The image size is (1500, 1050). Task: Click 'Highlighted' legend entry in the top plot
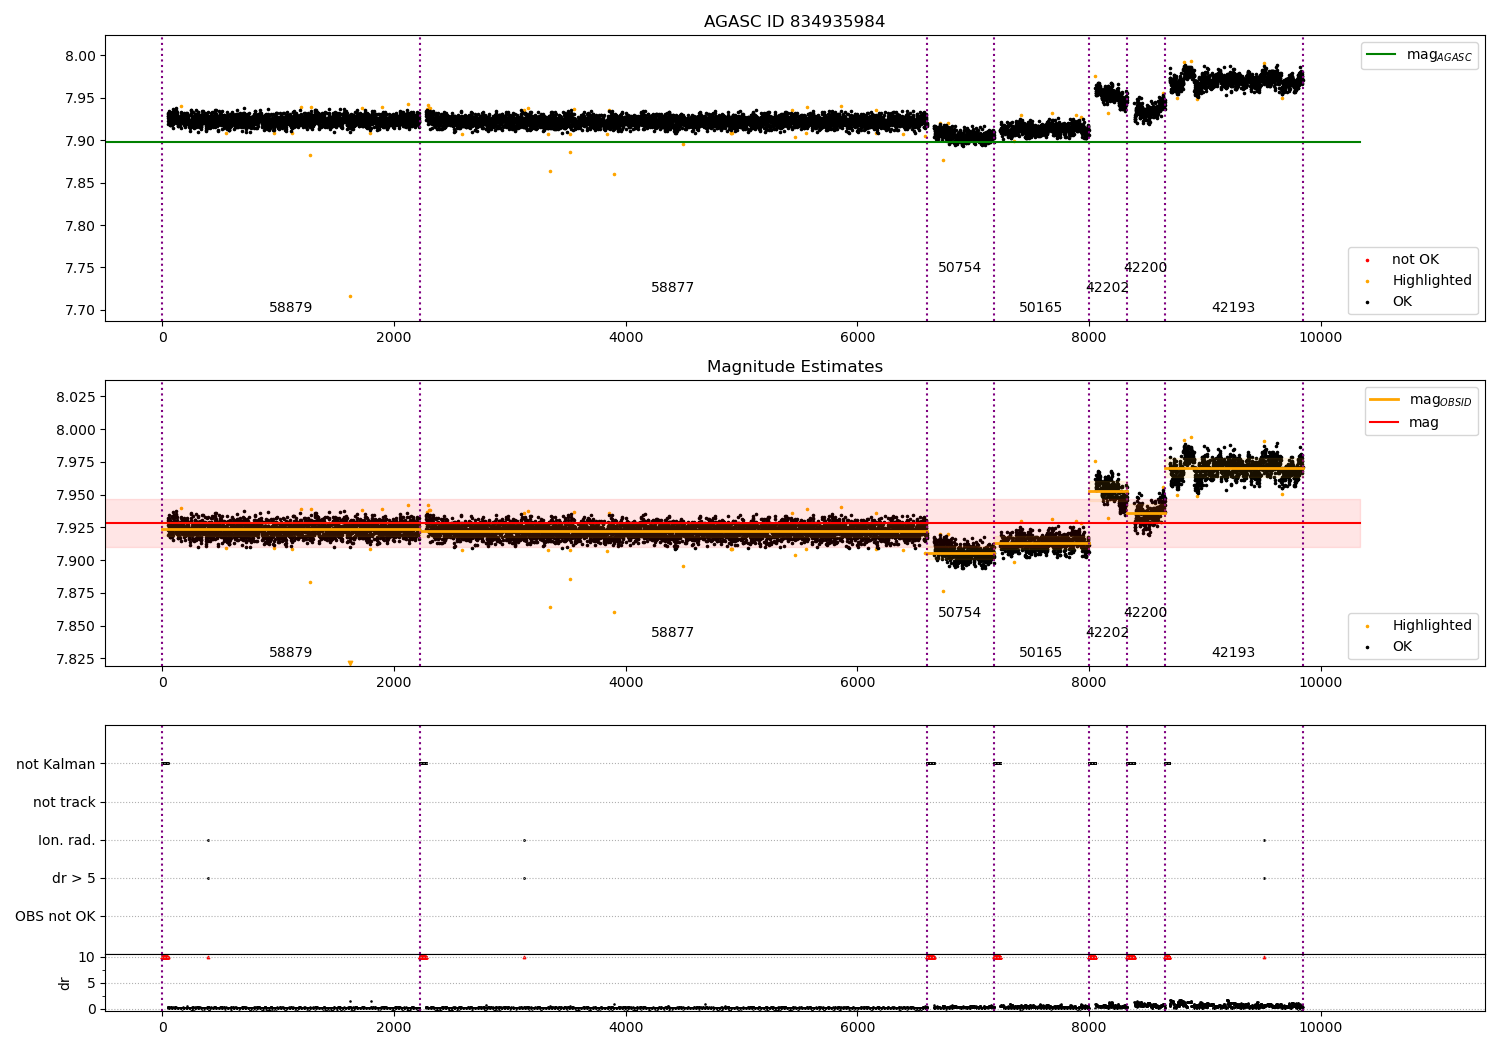1431,281
